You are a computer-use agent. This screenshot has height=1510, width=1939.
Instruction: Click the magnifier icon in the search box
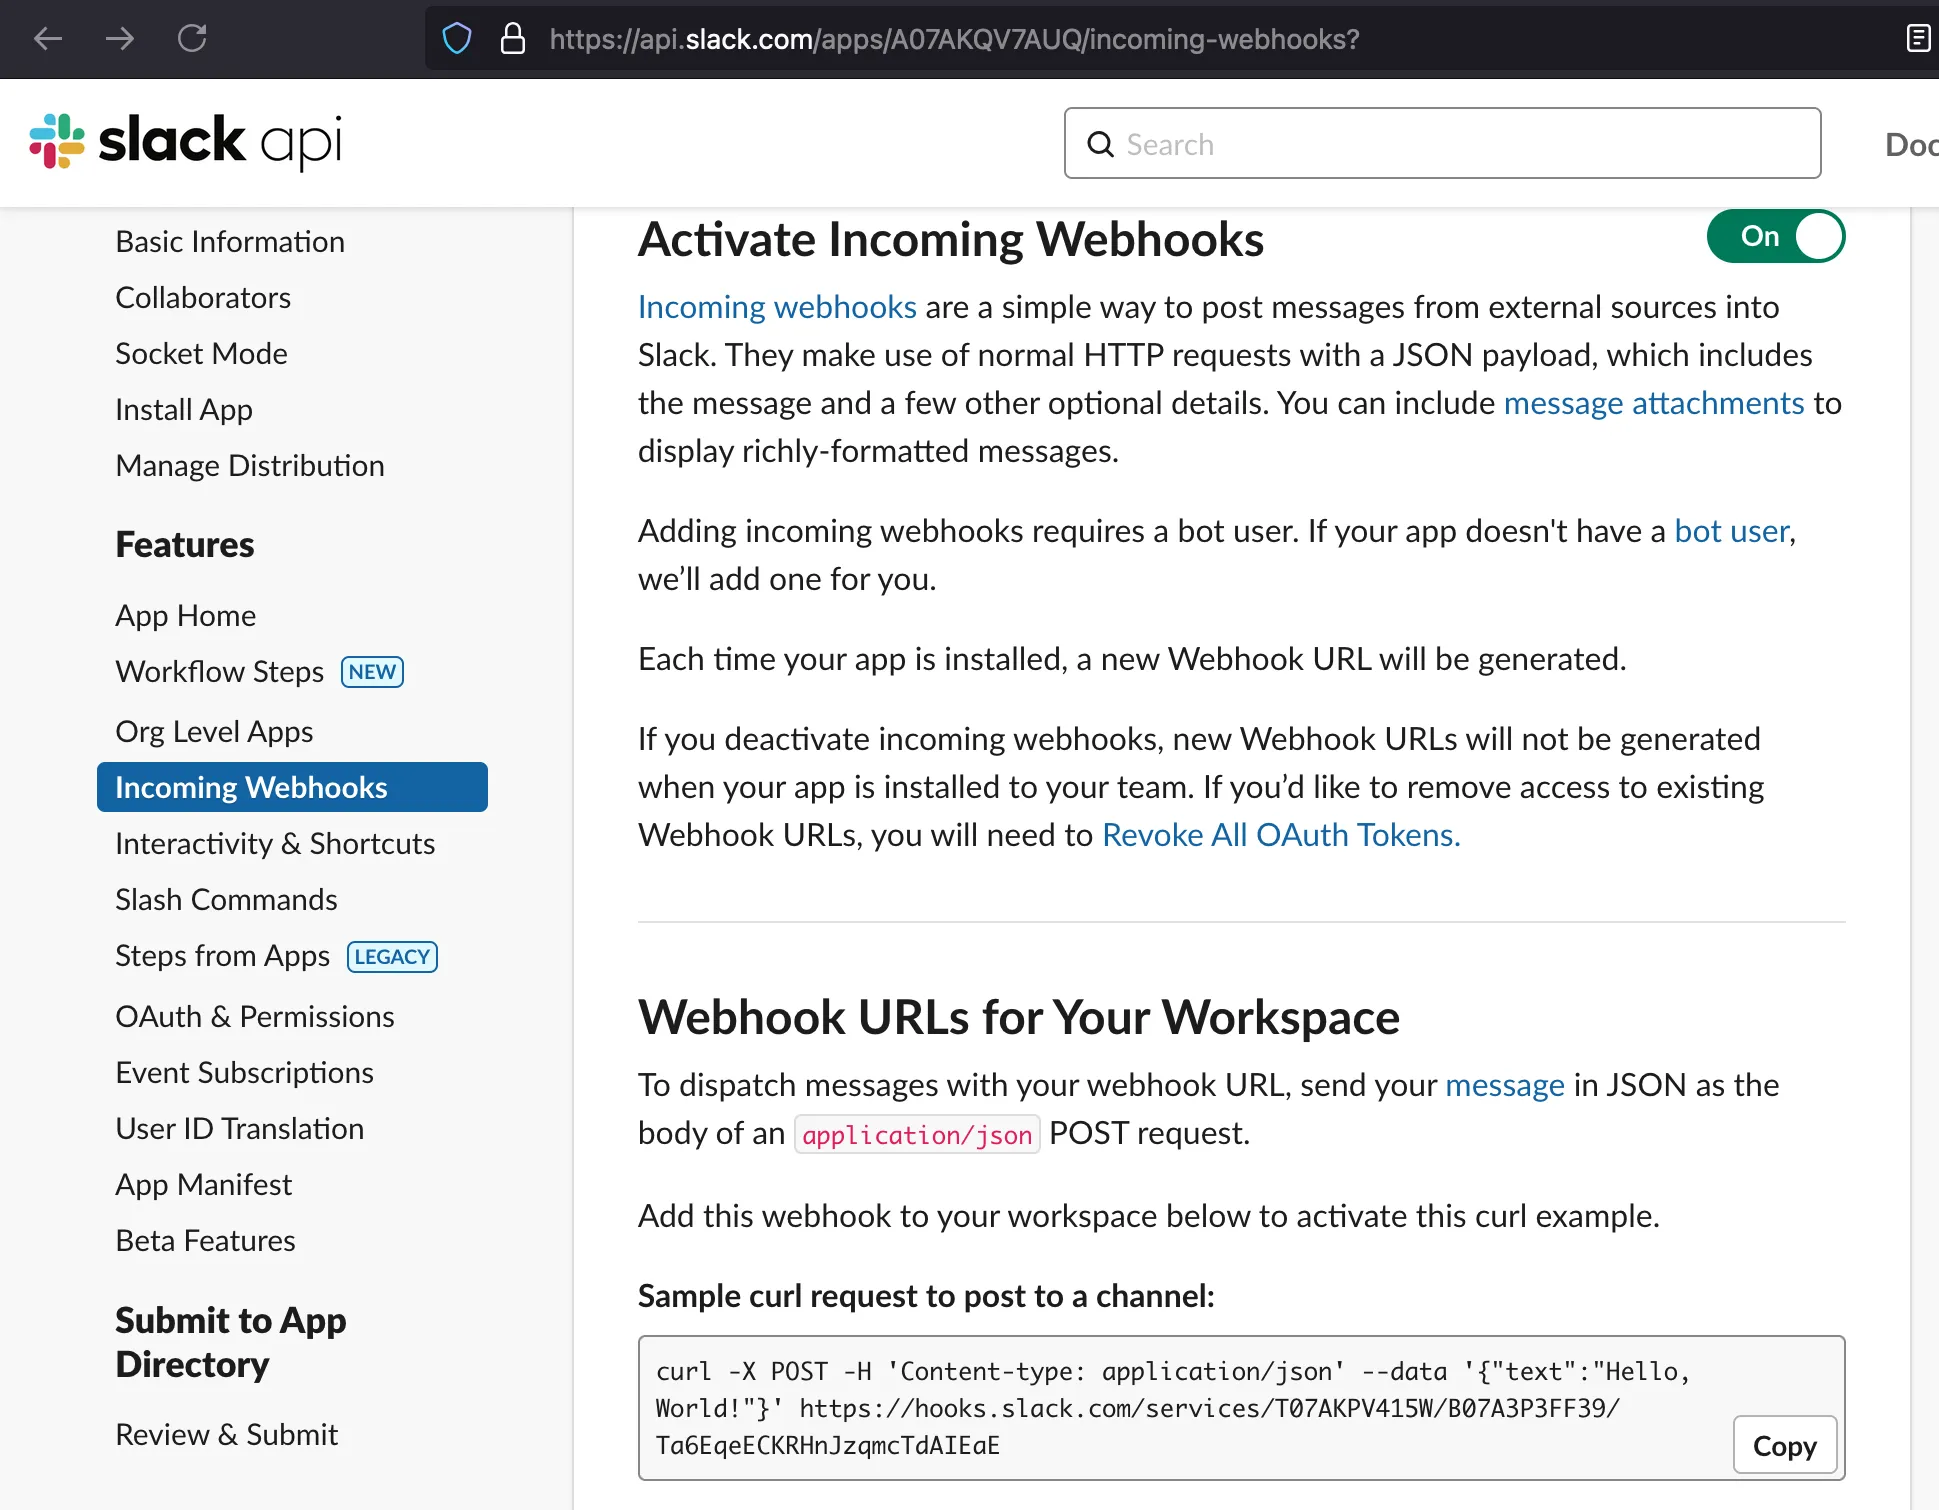point(1100,145)
